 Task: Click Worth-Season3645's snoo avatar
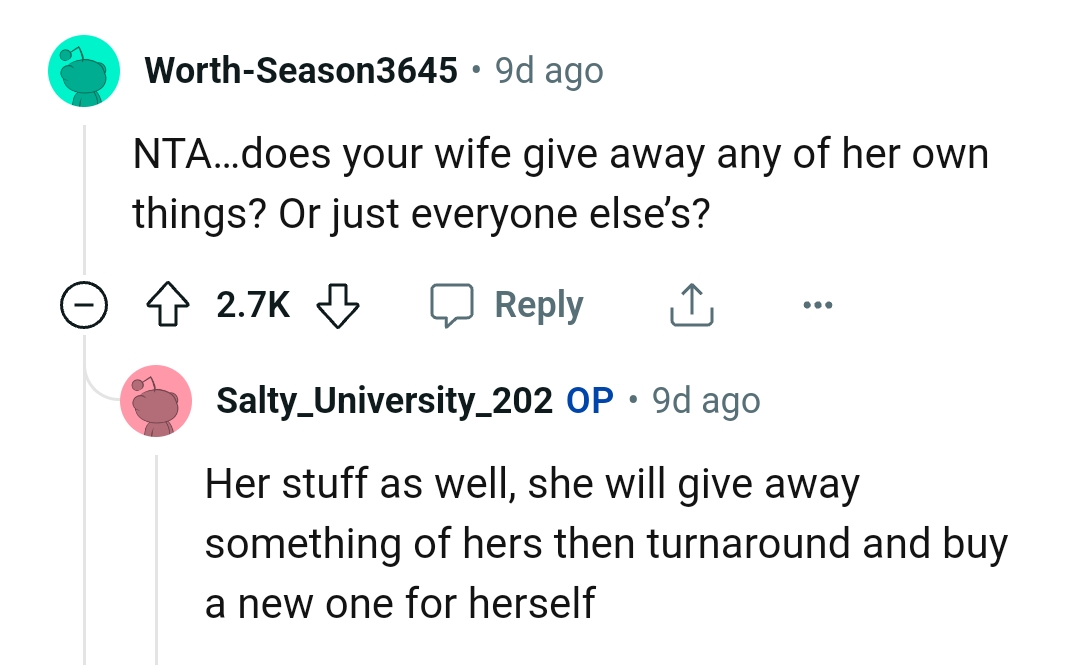click(x=84, y=70)
